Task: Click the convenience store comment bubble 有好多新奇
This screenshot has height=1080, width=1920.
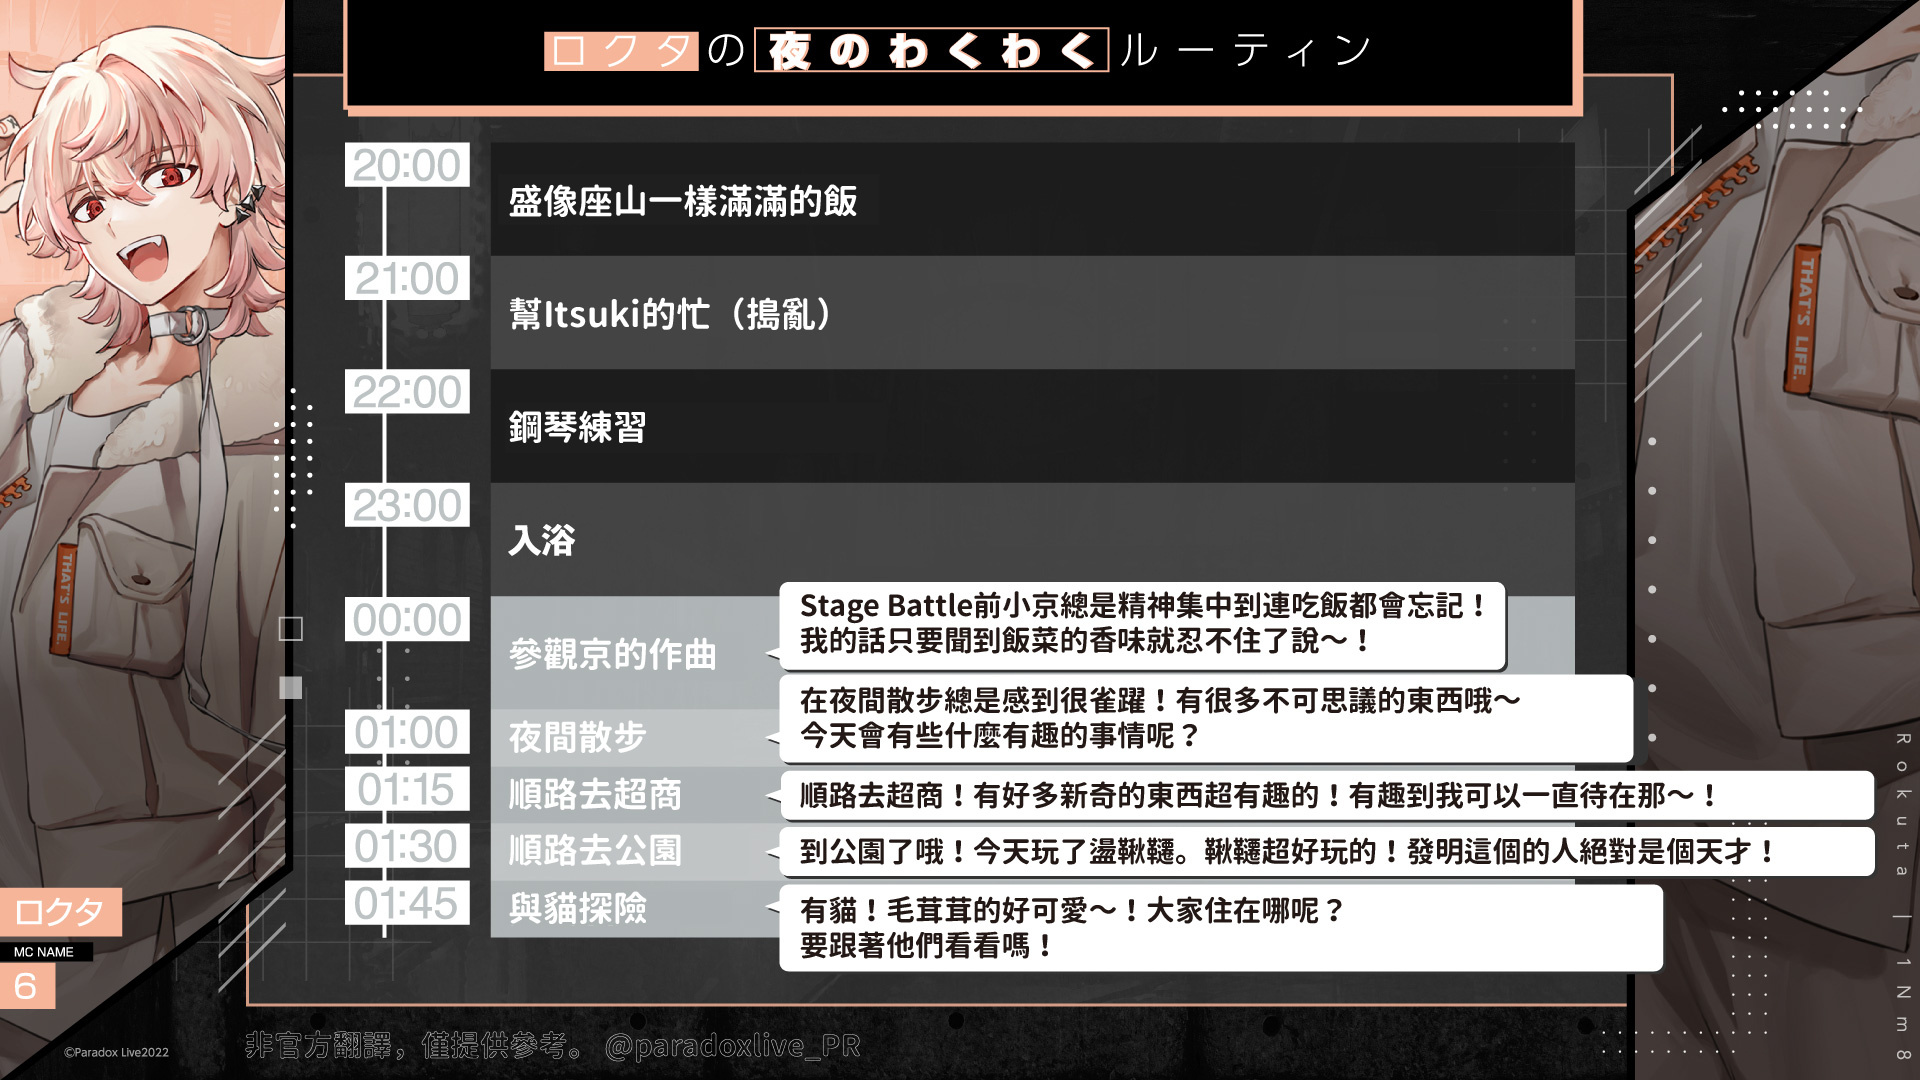Action: [x=1326, y=796]
